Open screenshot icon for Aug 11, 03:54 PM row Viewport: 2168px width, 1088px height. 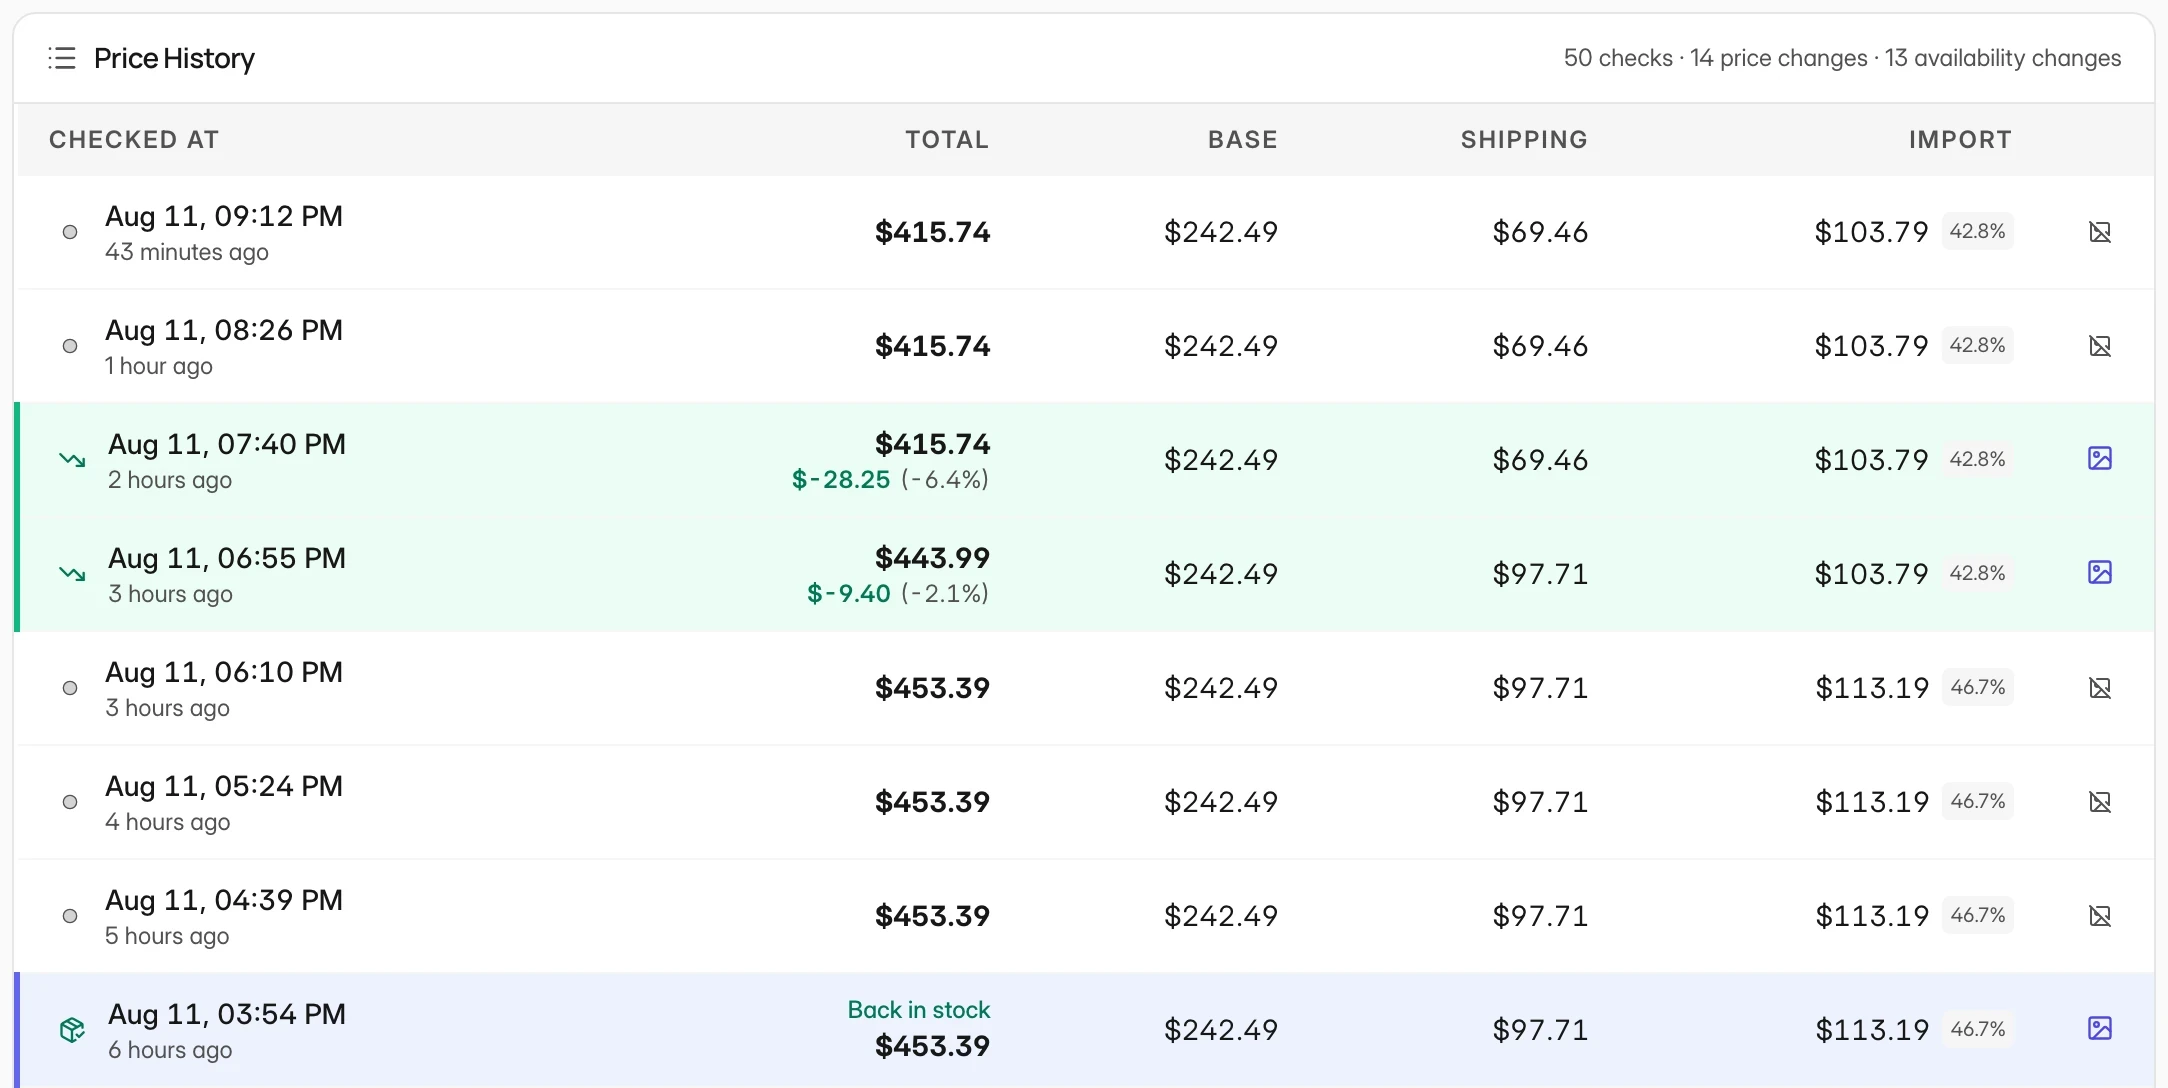coord(2100,1028)
